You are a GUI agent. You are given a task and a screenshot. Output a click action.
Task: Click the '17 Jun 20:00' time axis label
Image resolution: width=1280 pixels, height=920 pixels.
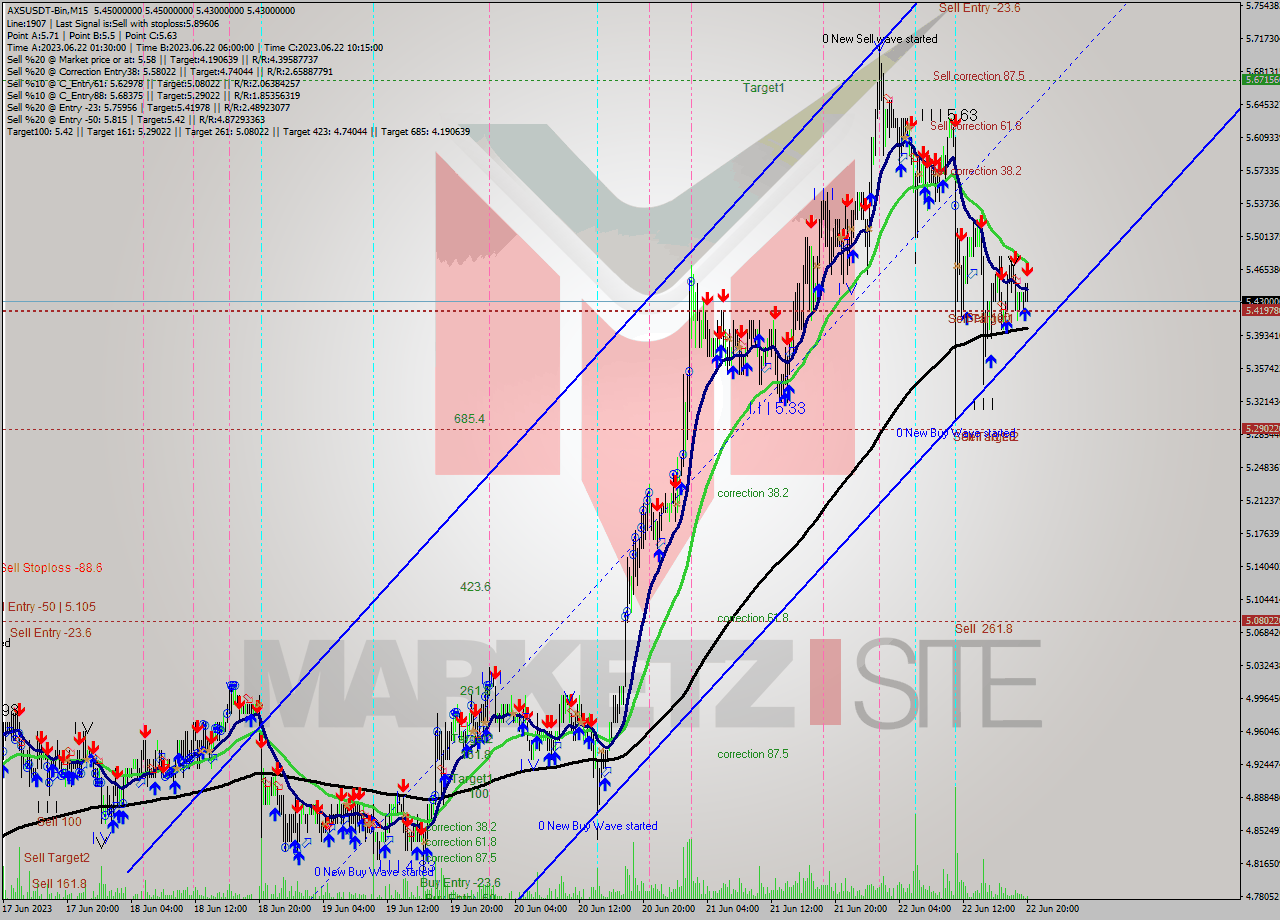coord(94,909)
